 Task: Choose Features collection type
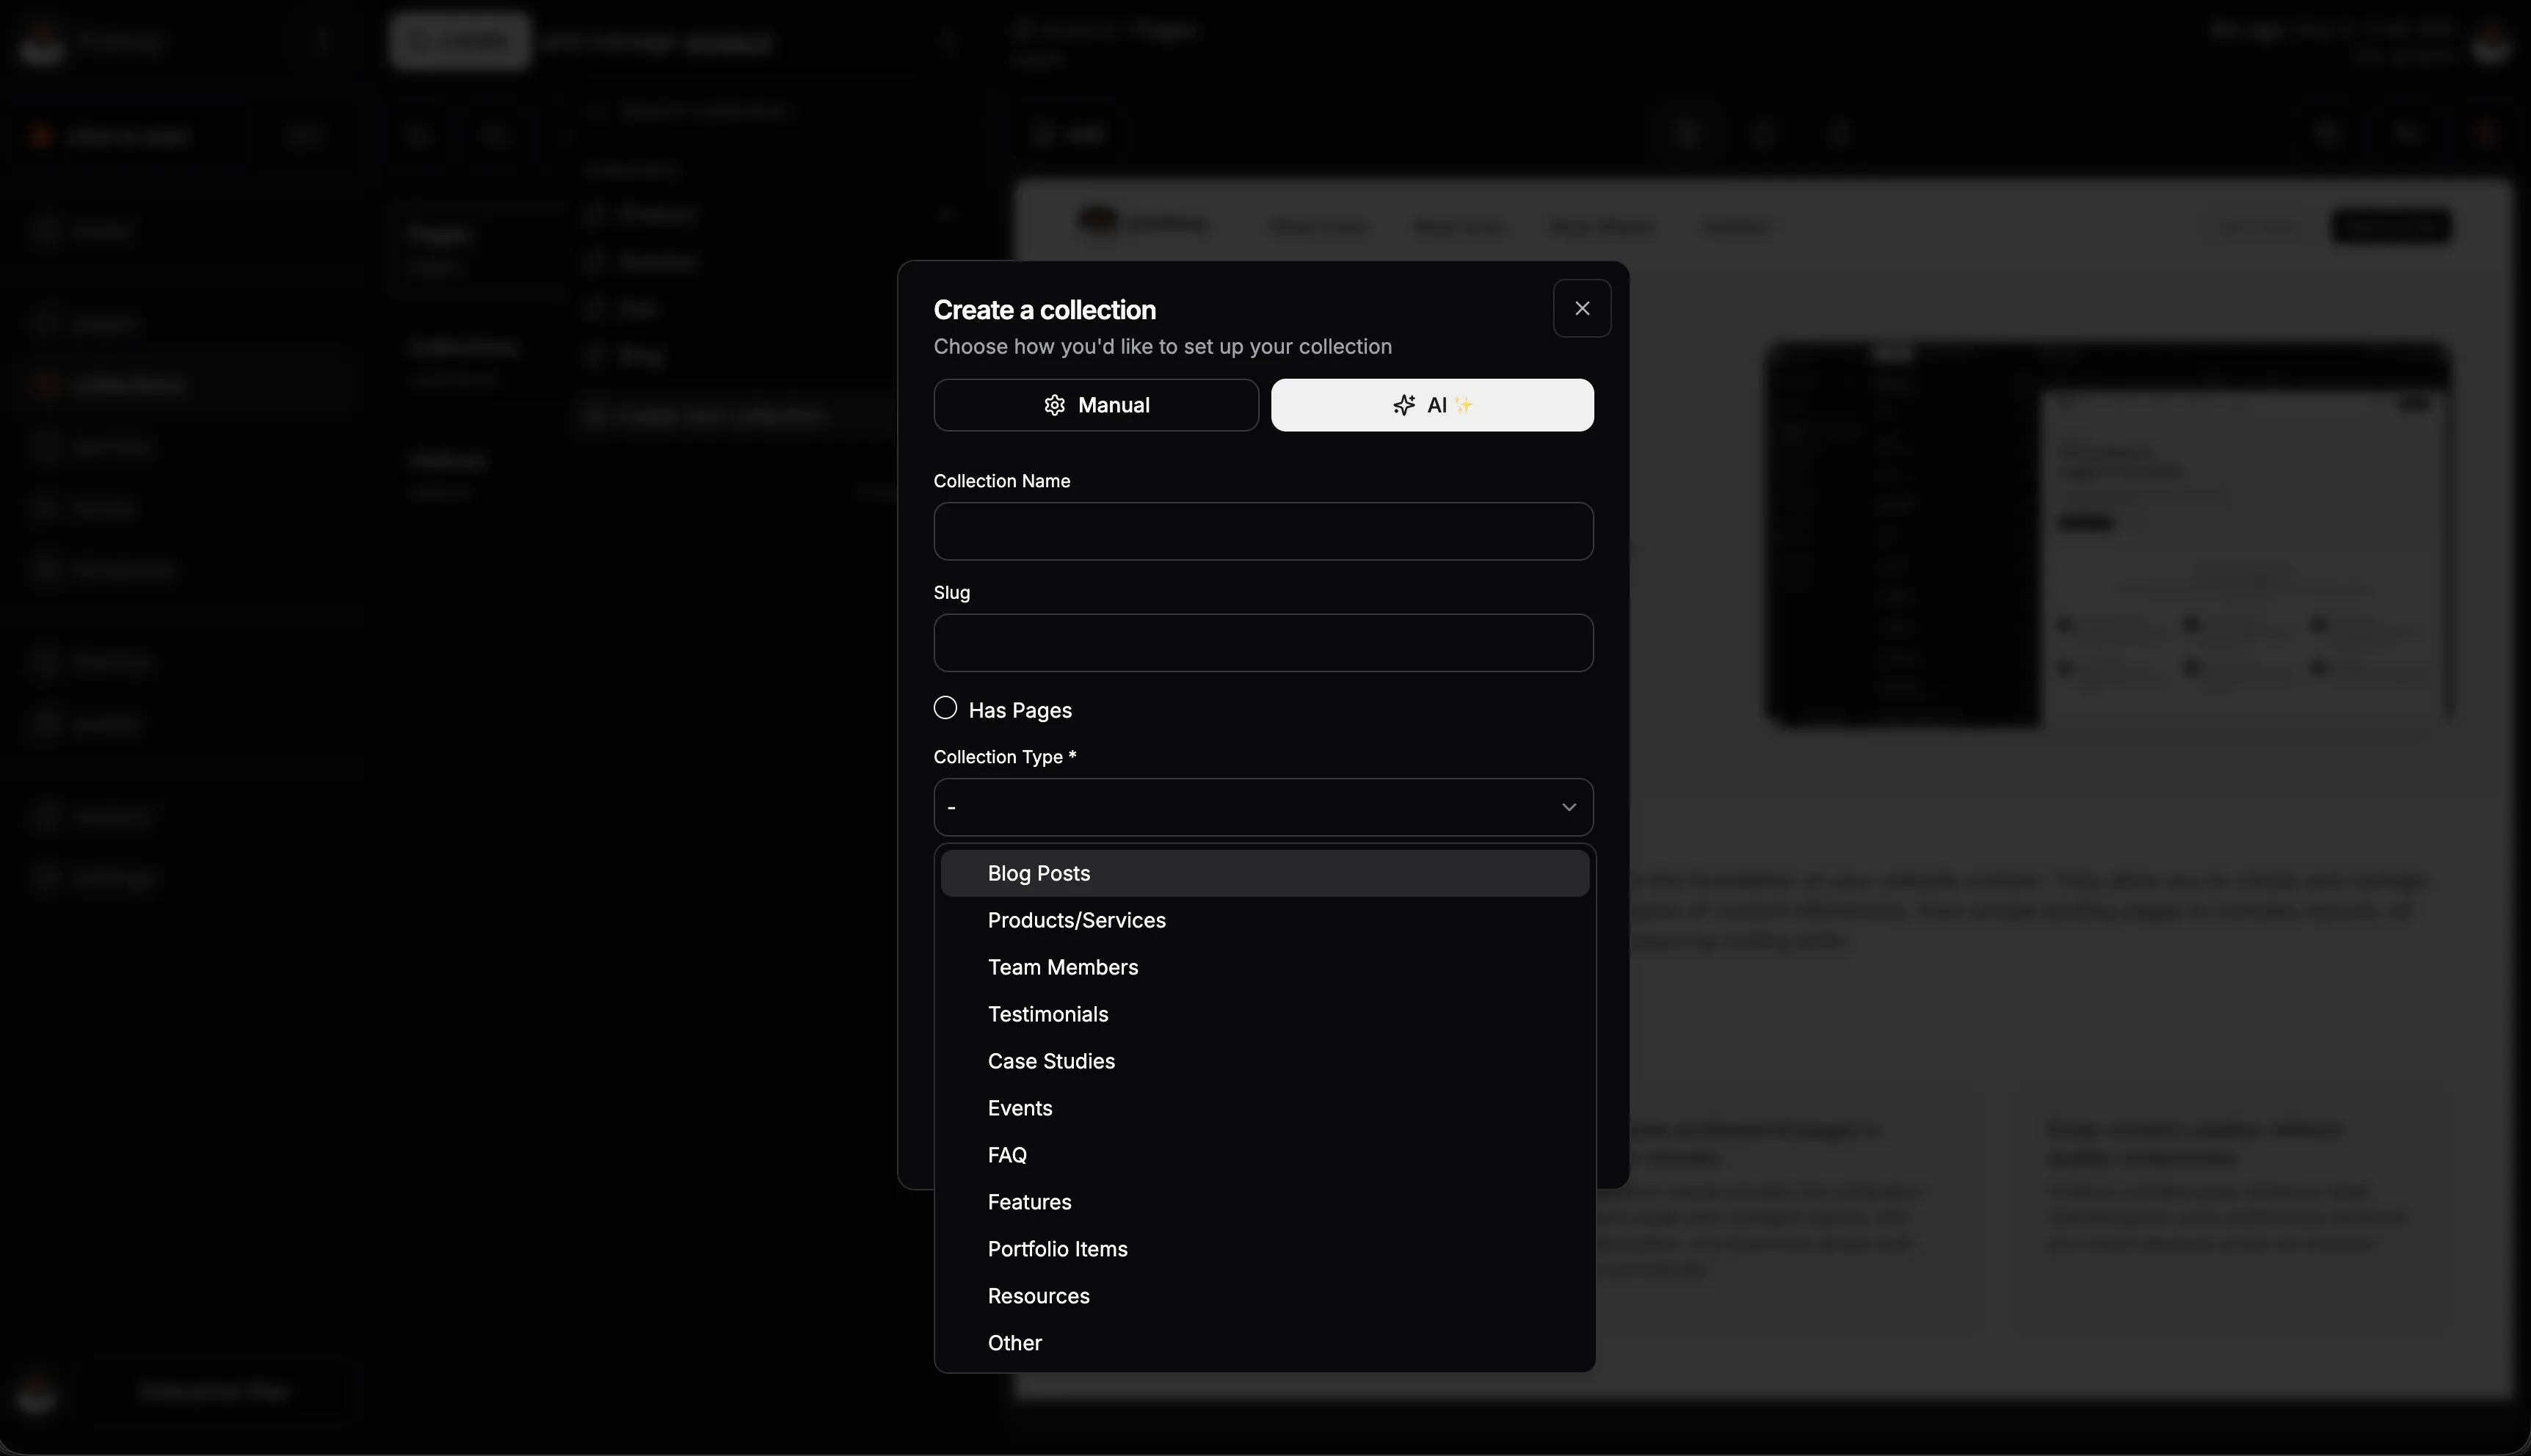click(1029, 1202)
